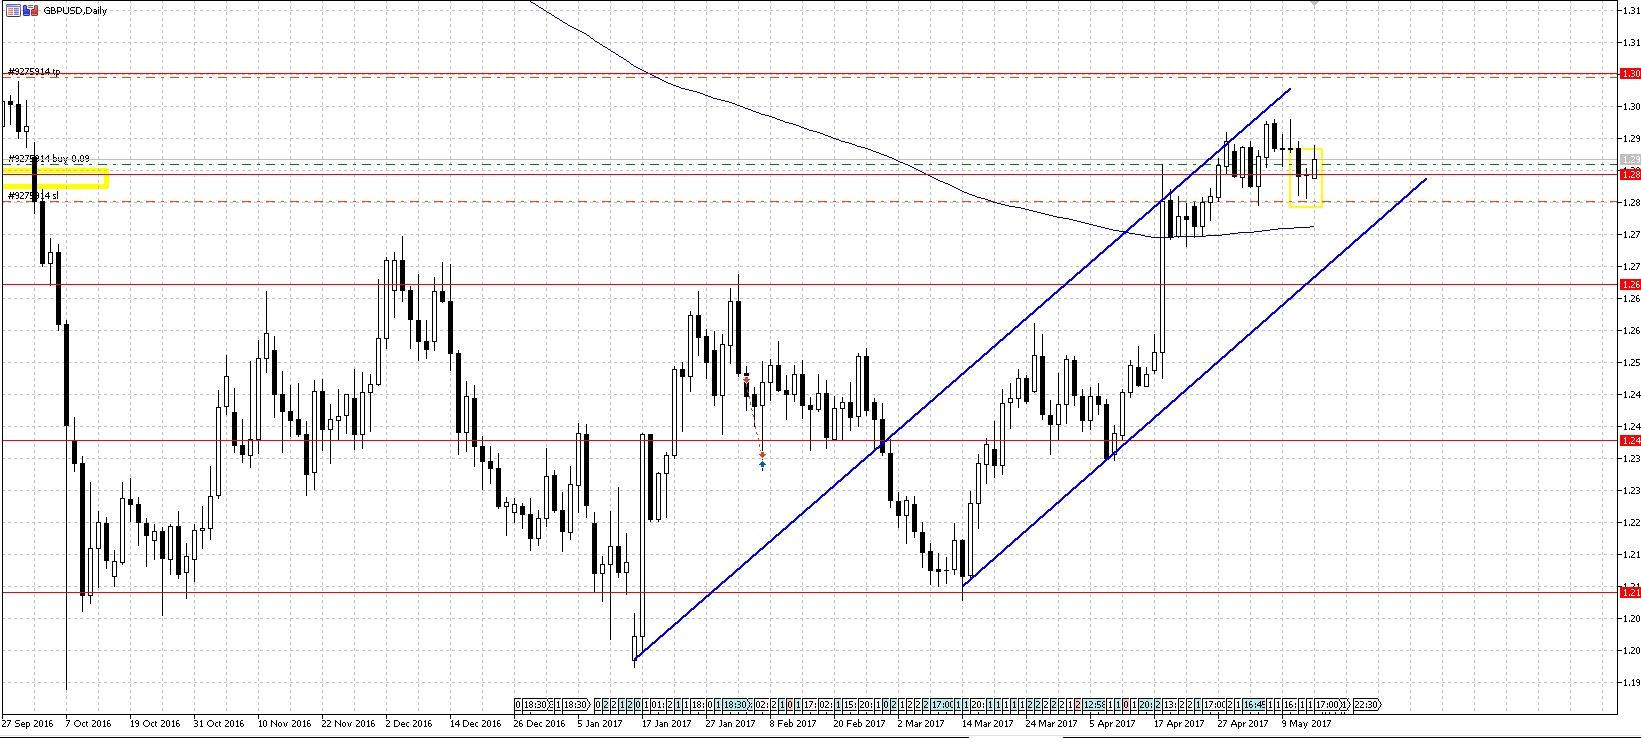Viewport: 1641px width, 738px height.
Task: Click the GBPUSD,Daily chart title
Action: (75, 10)
